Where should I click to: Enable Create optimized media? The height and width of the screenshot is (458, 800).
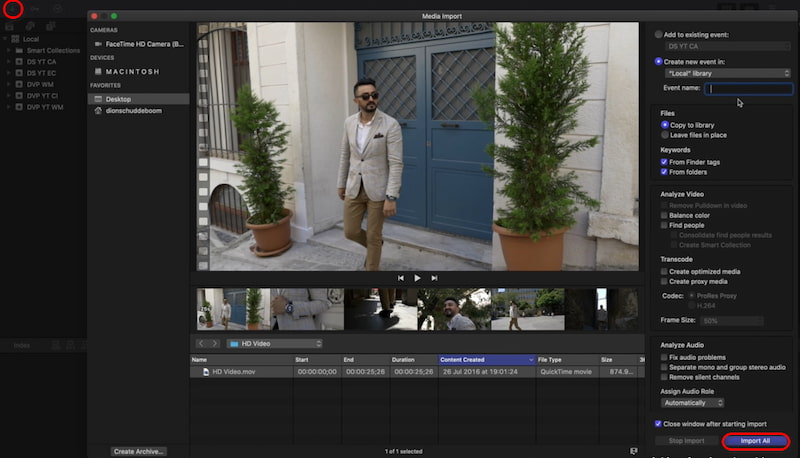(664, 272)
